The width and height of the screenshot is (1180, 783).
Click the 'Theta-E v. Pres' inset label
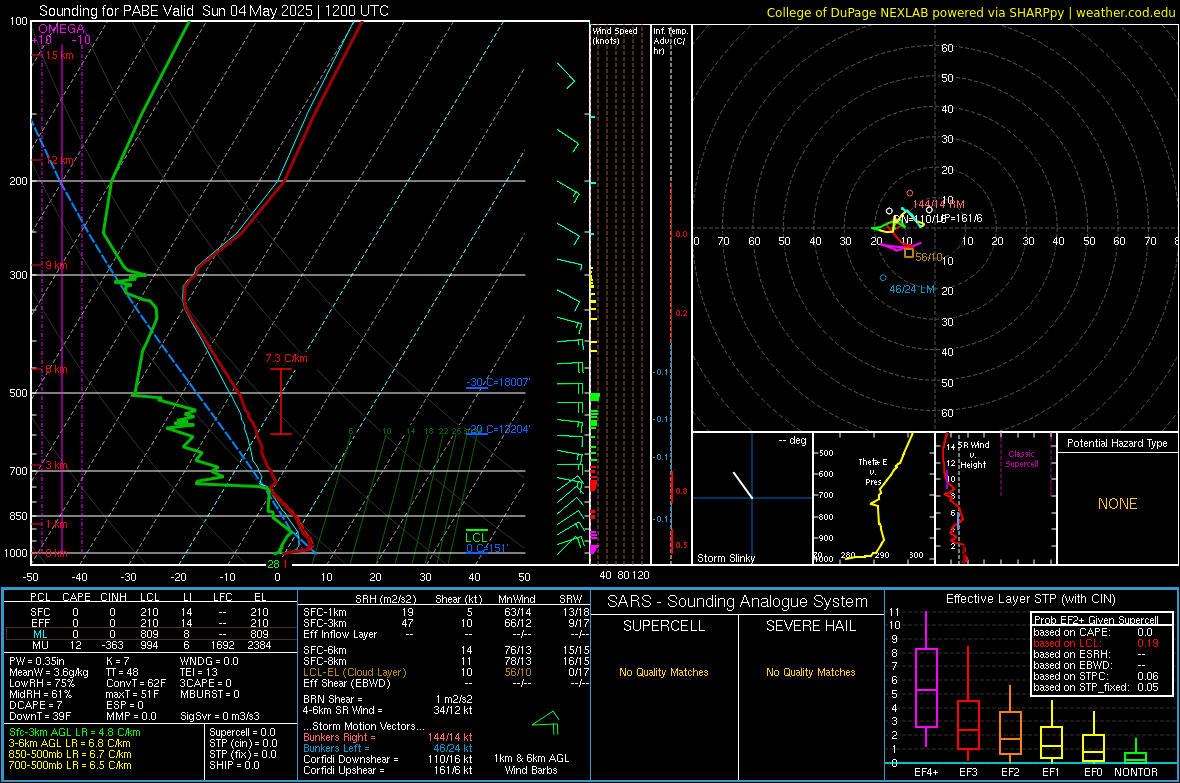(873, 471)
